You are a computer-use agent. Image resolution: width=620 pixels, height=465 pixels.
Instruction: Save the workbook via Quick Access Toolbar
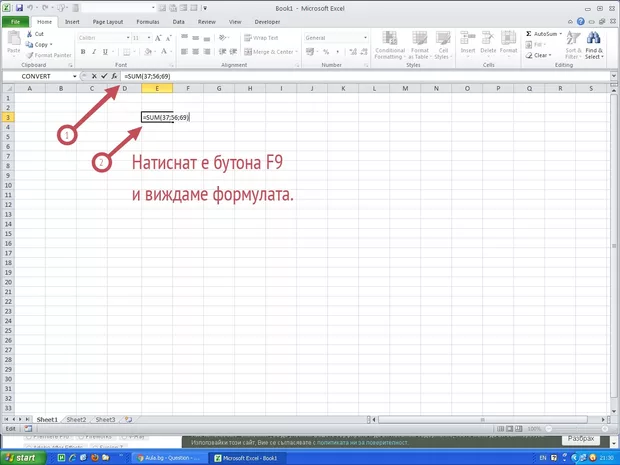click(x=19, y=8)
